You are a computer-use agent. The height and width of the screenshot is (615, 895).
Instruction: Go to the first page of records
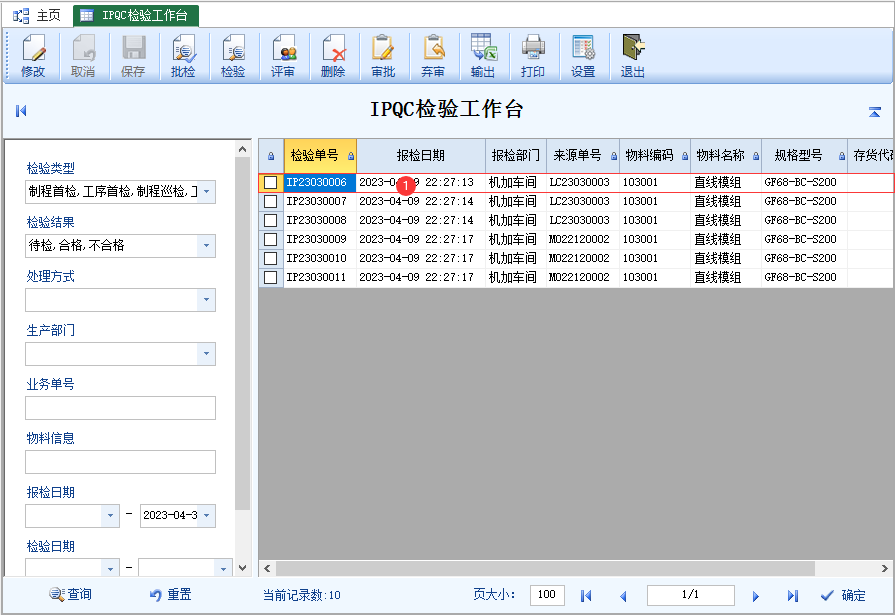[x=586, y=596]
